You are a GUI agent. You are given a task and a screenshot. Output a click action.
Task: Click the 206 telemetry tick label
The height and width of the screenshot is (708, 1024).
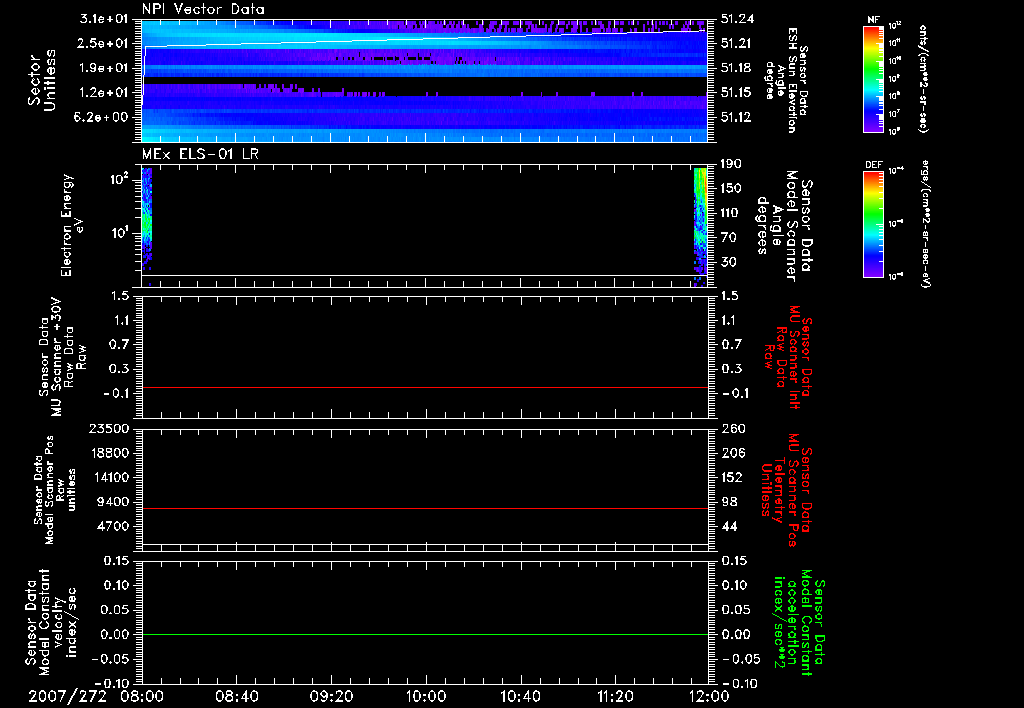(732, 453)
